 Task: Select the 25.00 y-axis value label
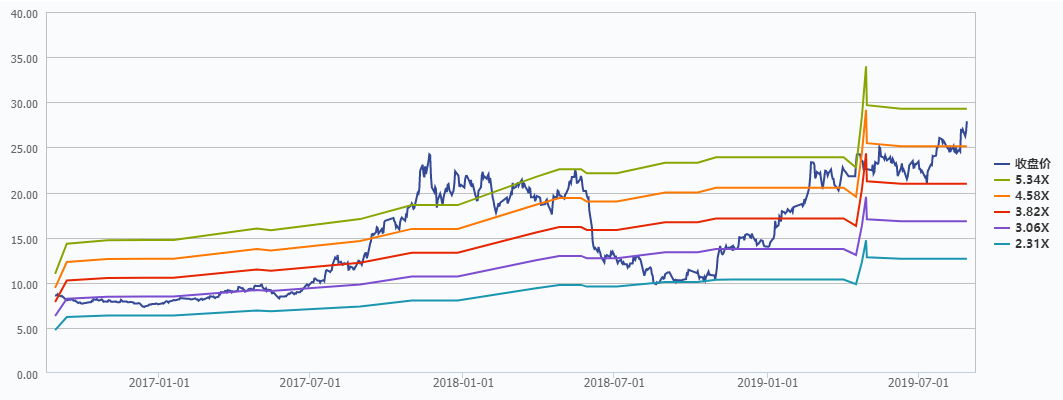23,149
